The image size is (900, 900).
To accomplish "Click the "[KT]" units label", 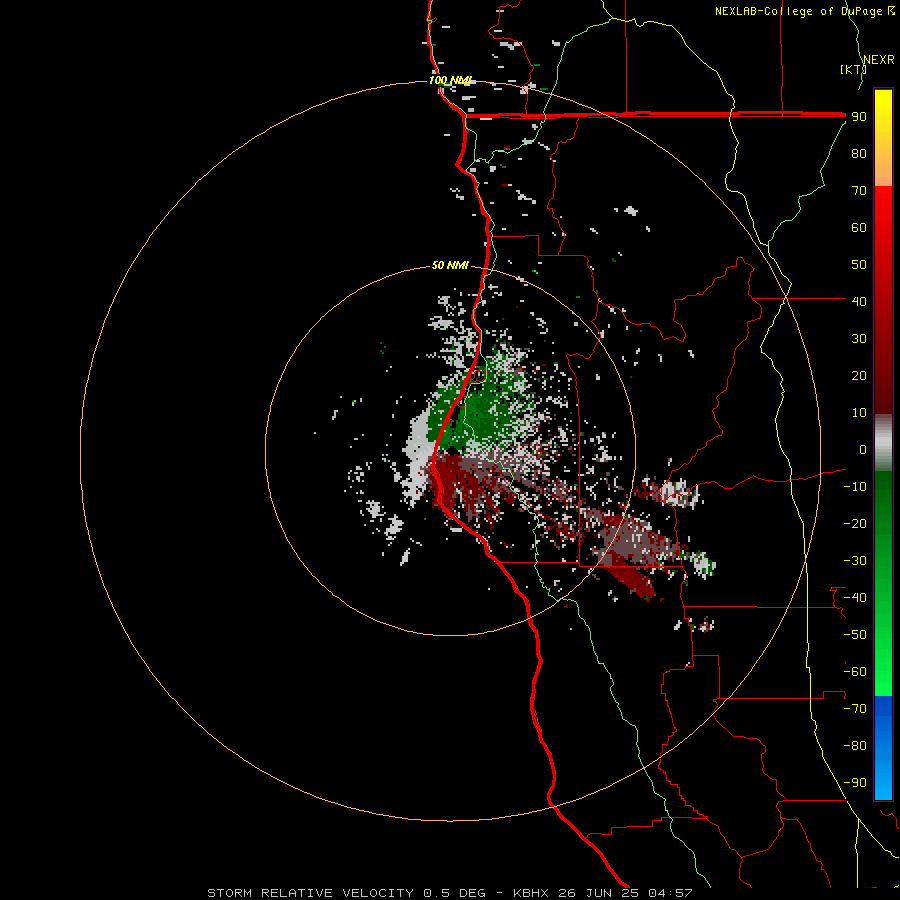I will [x=854, y=69].
